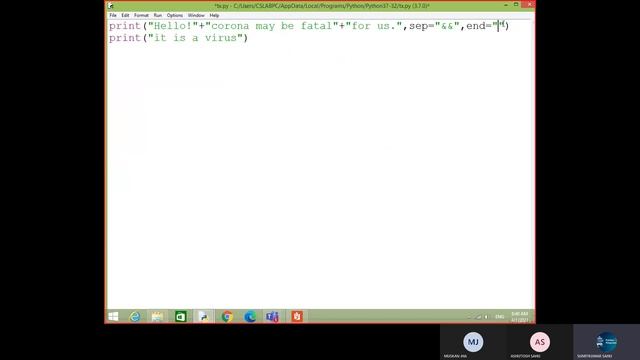Open the Window menu

(x=196, y=16)
